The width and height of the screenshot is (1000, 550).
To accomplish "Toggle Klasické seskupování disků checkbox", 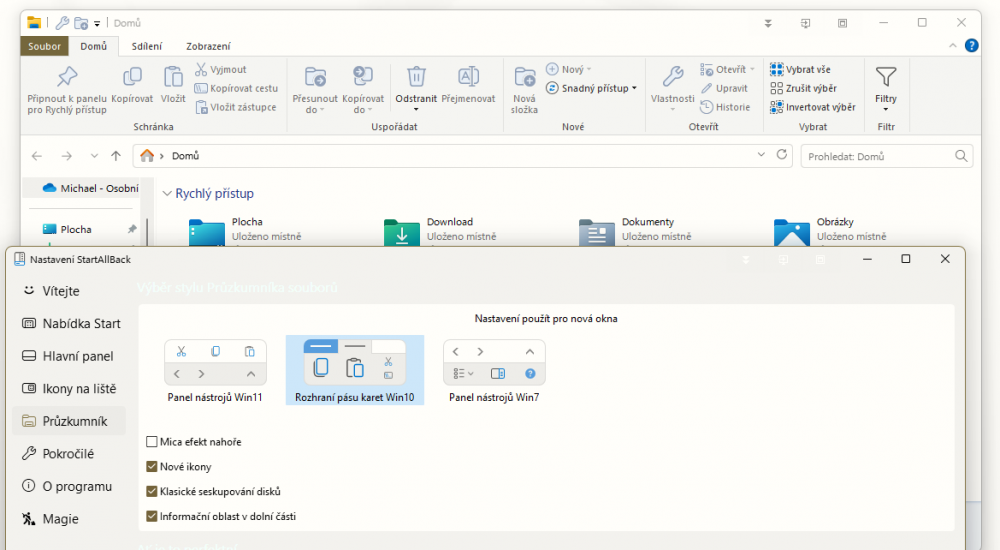I will click(152, 492).
